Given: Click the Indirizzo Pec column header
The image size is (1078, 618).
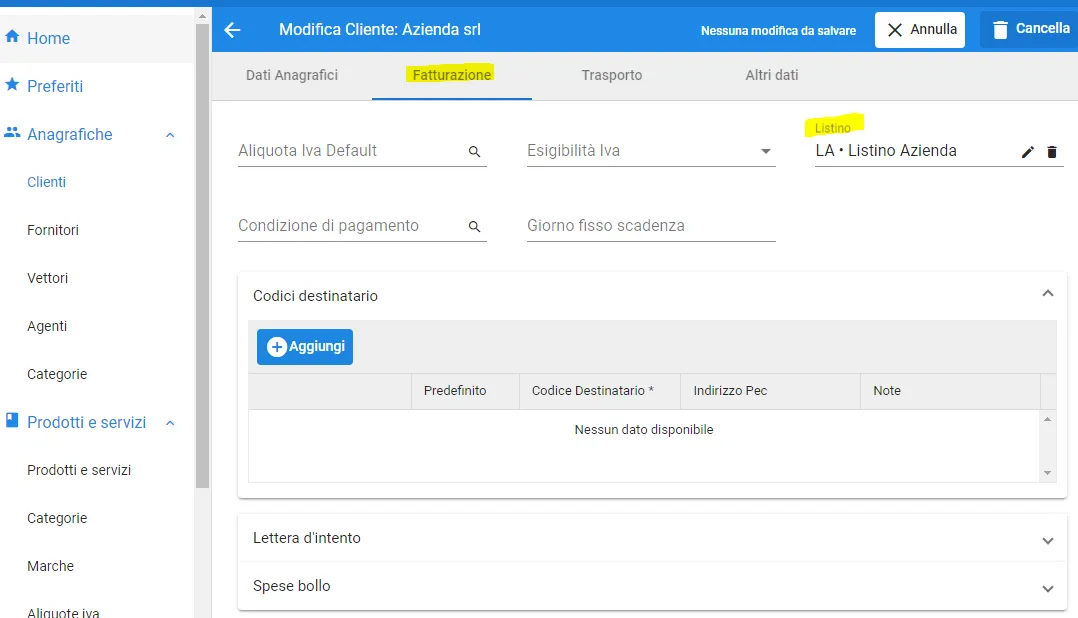Looking at the screenshot, I should (x=770, y=390).
